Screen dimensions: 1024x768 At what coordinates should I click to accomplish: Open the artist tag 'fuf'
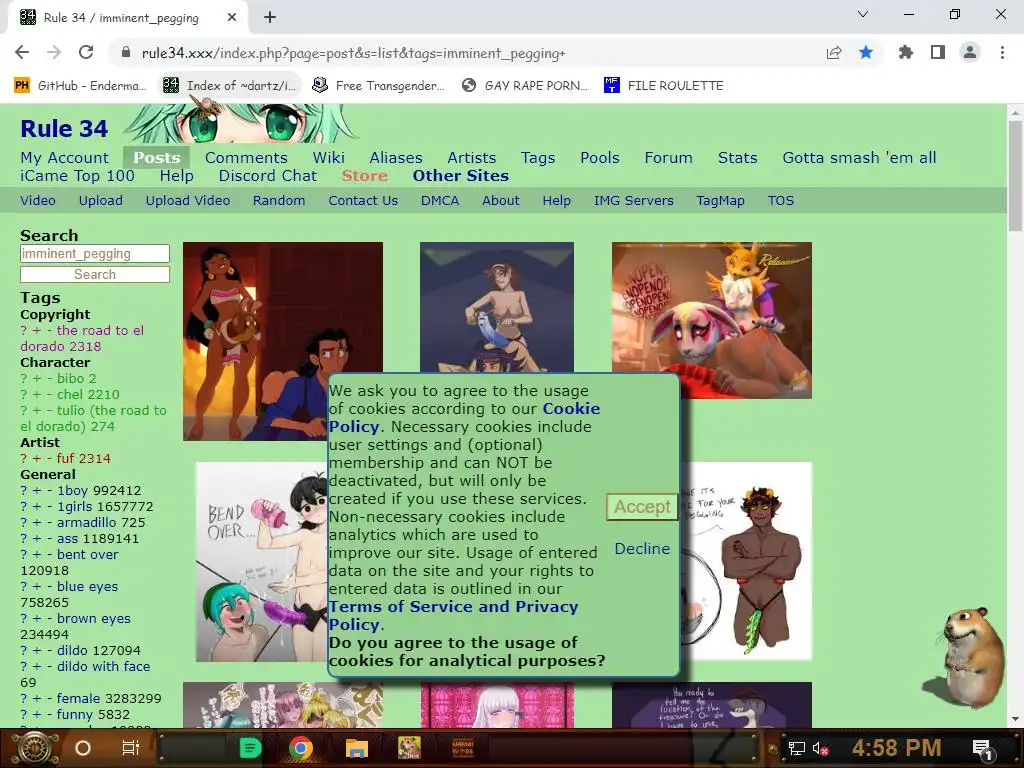coord(65,458)
